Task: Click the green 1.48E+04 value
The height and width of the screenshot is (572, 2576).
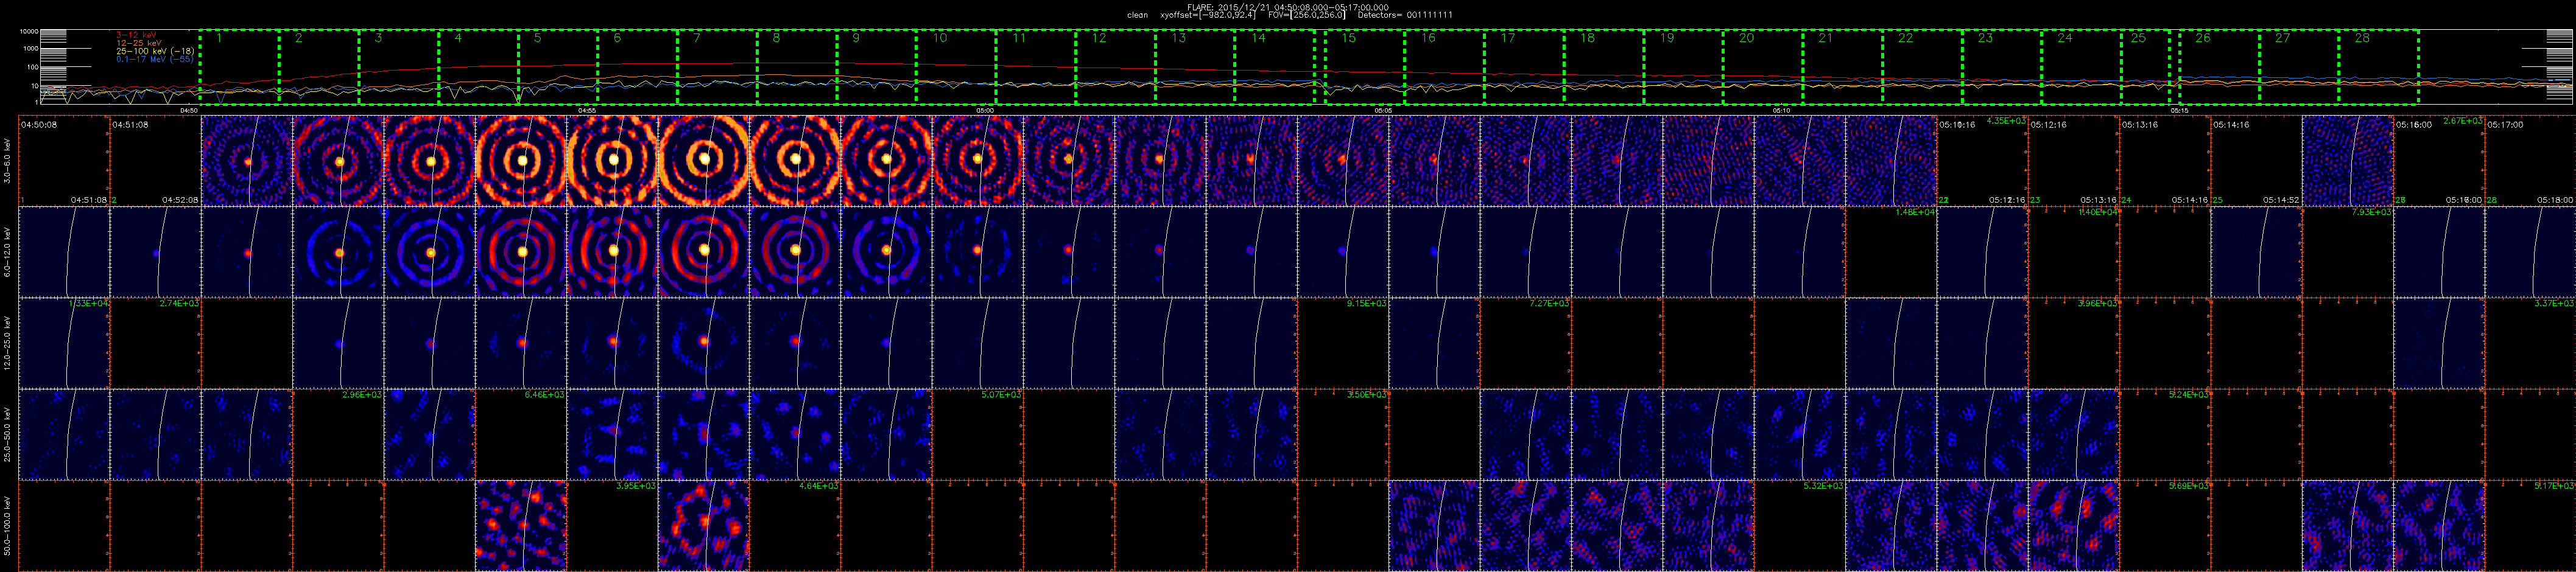Action: point(1914,212)
